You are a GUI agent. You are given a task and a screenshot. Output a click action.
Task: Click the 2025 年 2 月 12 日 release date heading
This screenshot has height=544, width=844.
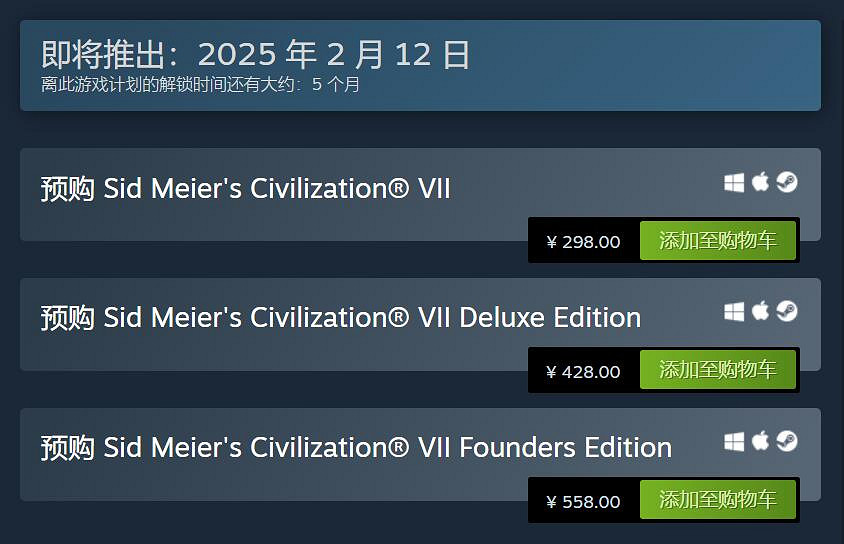tap(255, 55)
